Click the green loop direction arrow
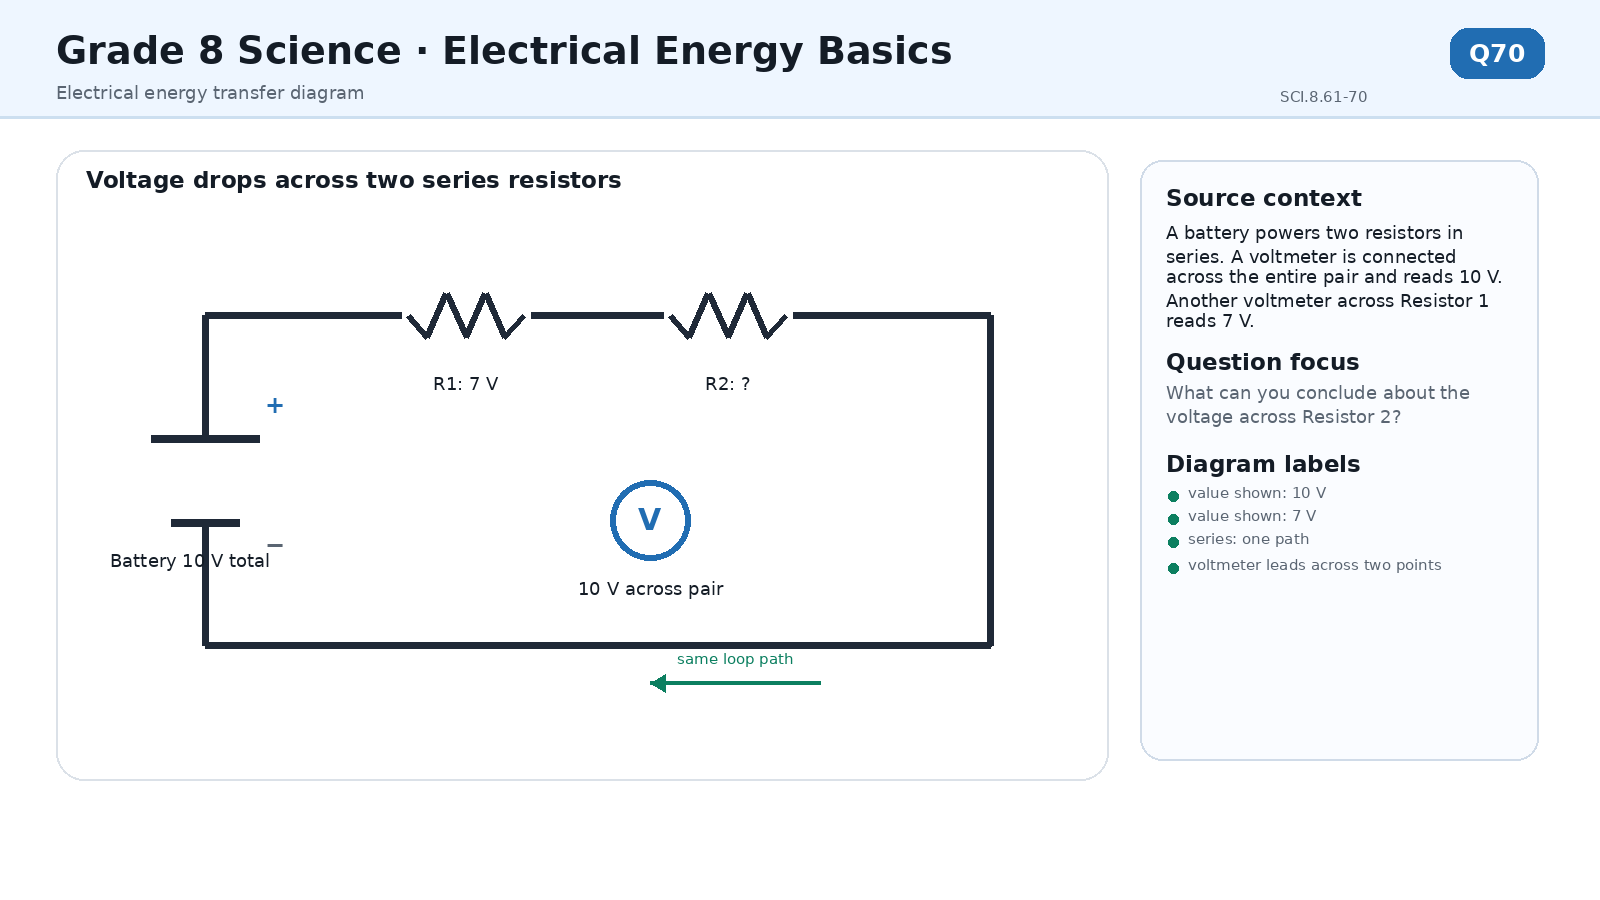 point(735,683)
